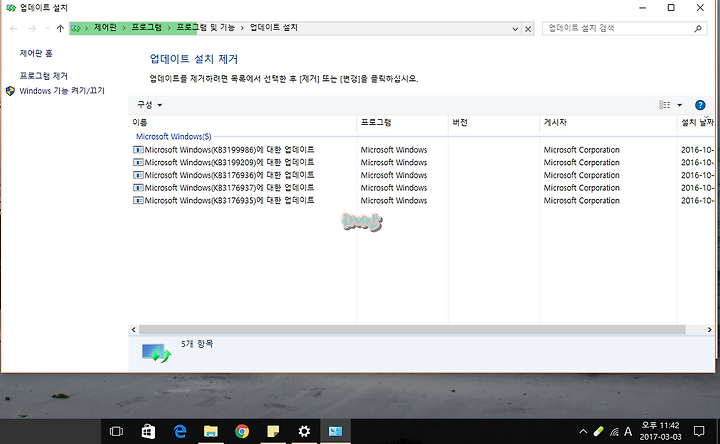Show hidden system tray icons
The height and width of the screenshot is (444, 720).
tap(583, 432)
